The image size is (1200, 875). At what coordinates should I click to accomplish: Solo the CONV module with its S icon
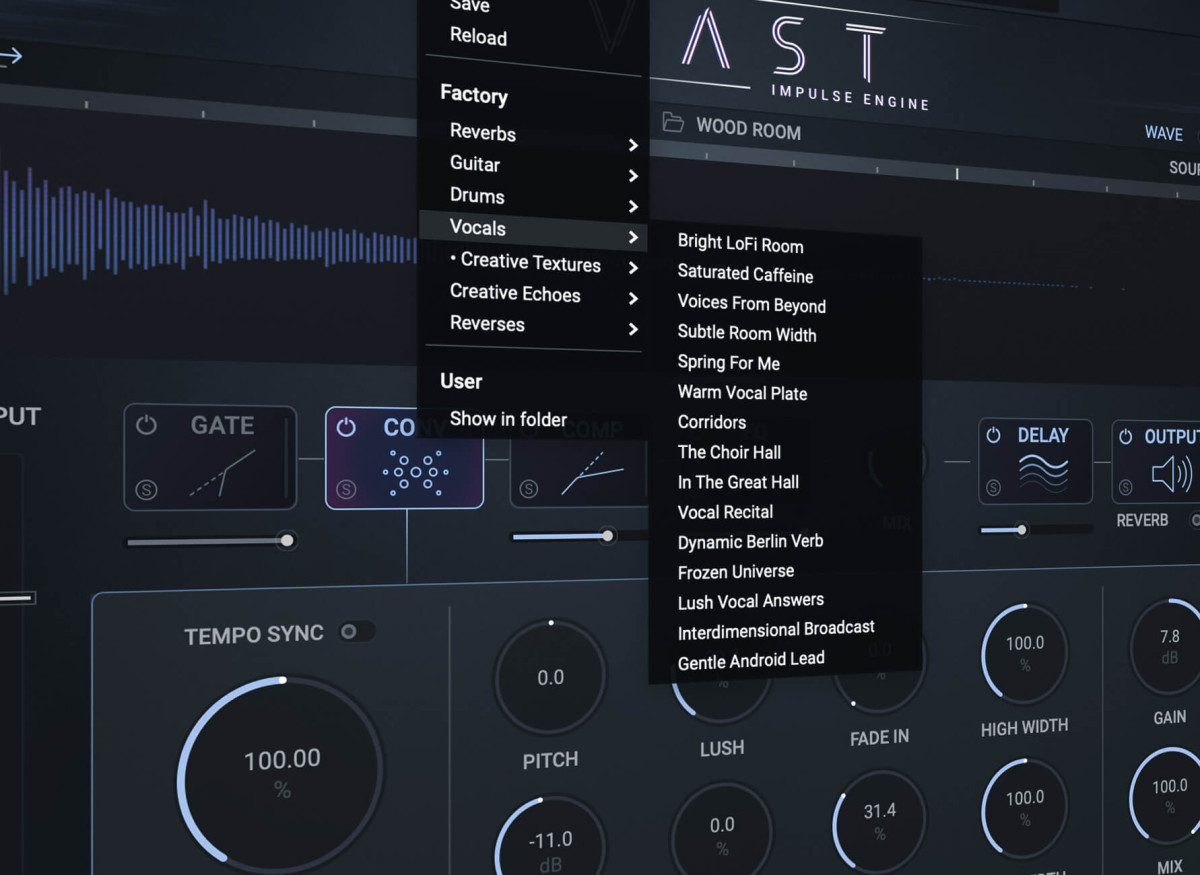[346, 490]
